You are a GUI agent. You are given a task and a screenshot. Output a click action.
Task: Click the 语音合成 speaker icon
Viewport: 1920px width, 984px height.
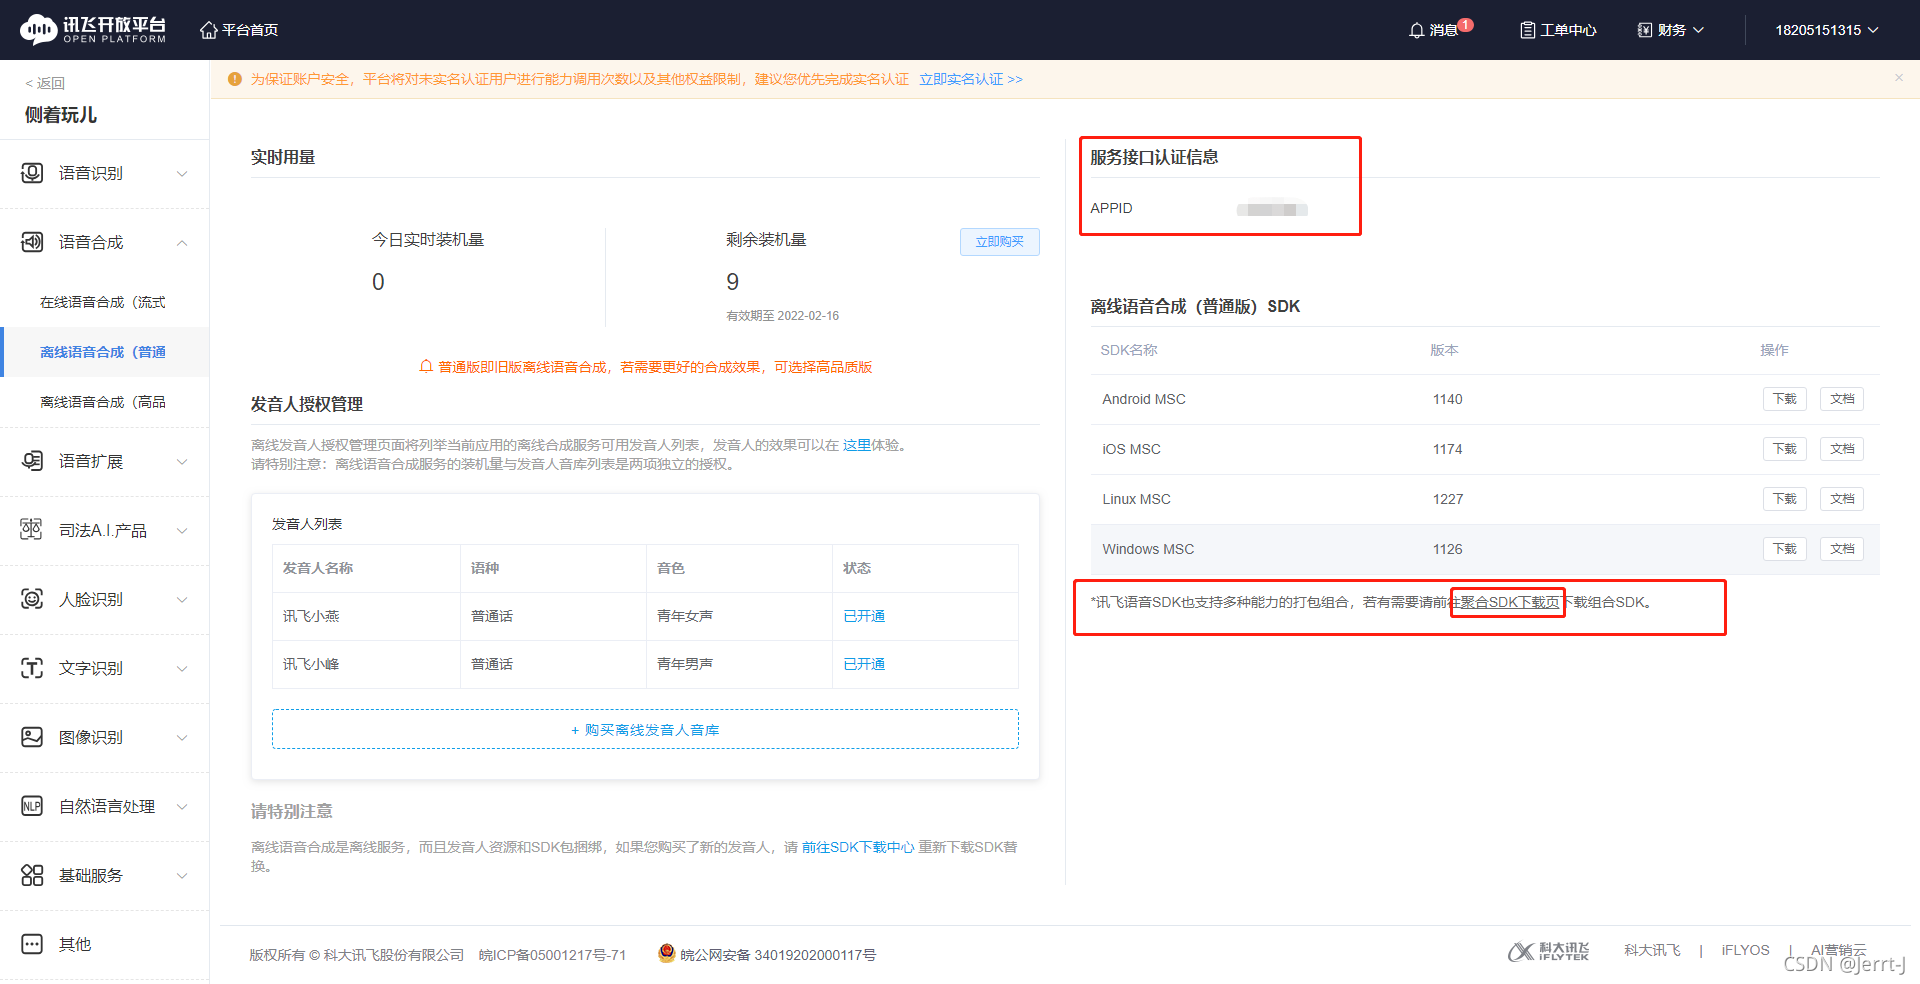32,242
